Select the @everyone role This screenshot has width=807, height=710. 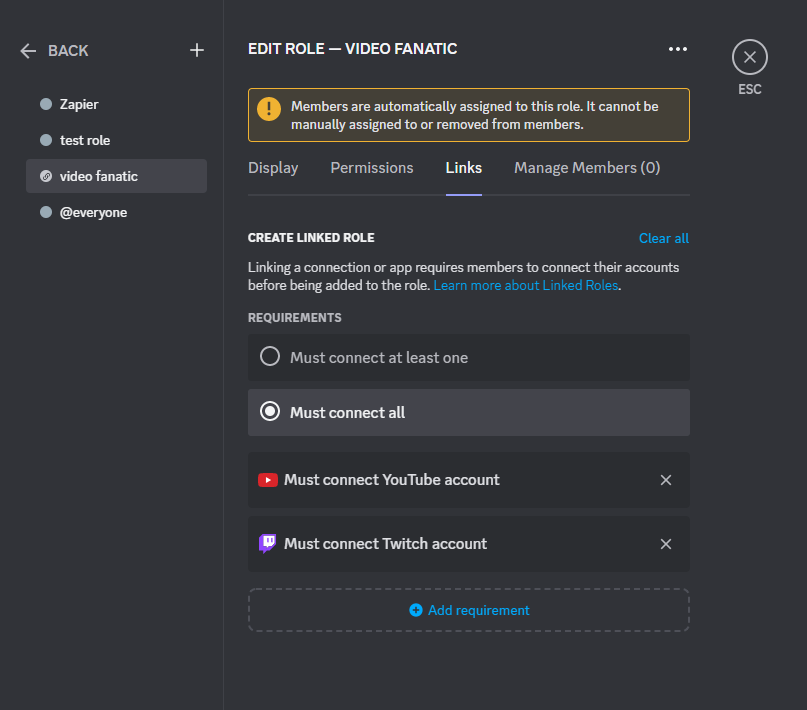[x=93, y=212]
